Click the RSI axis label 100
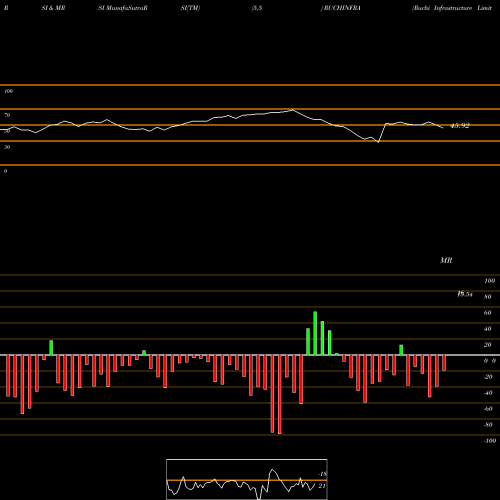The height and width of the screenshot is (500, 500). pos(8,91)
